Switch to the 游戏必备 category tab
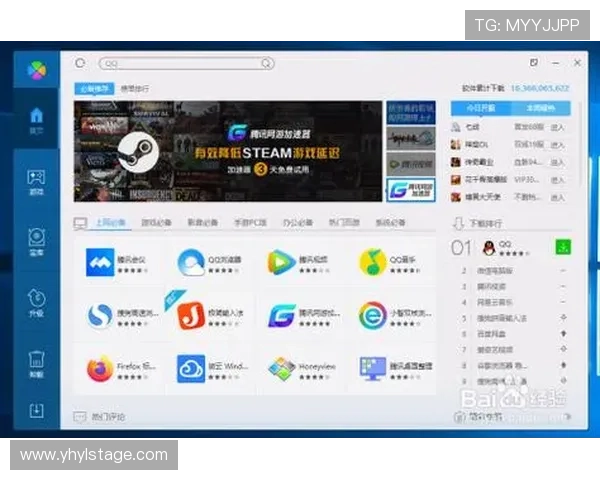Screen dimensions: 600x480 coord(156,222)
